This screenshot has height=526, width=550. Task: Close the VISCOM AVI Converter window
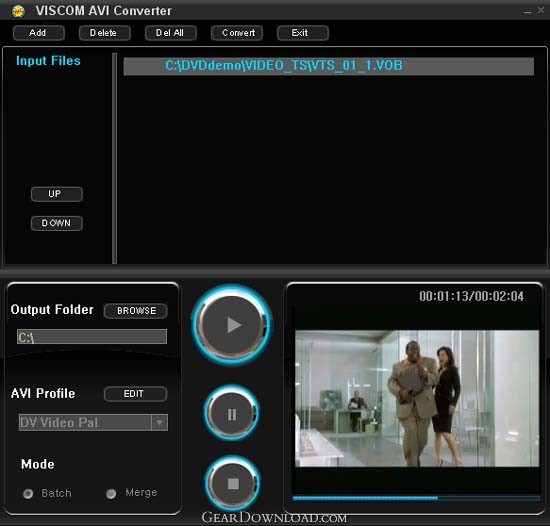(x=541, y=11)
